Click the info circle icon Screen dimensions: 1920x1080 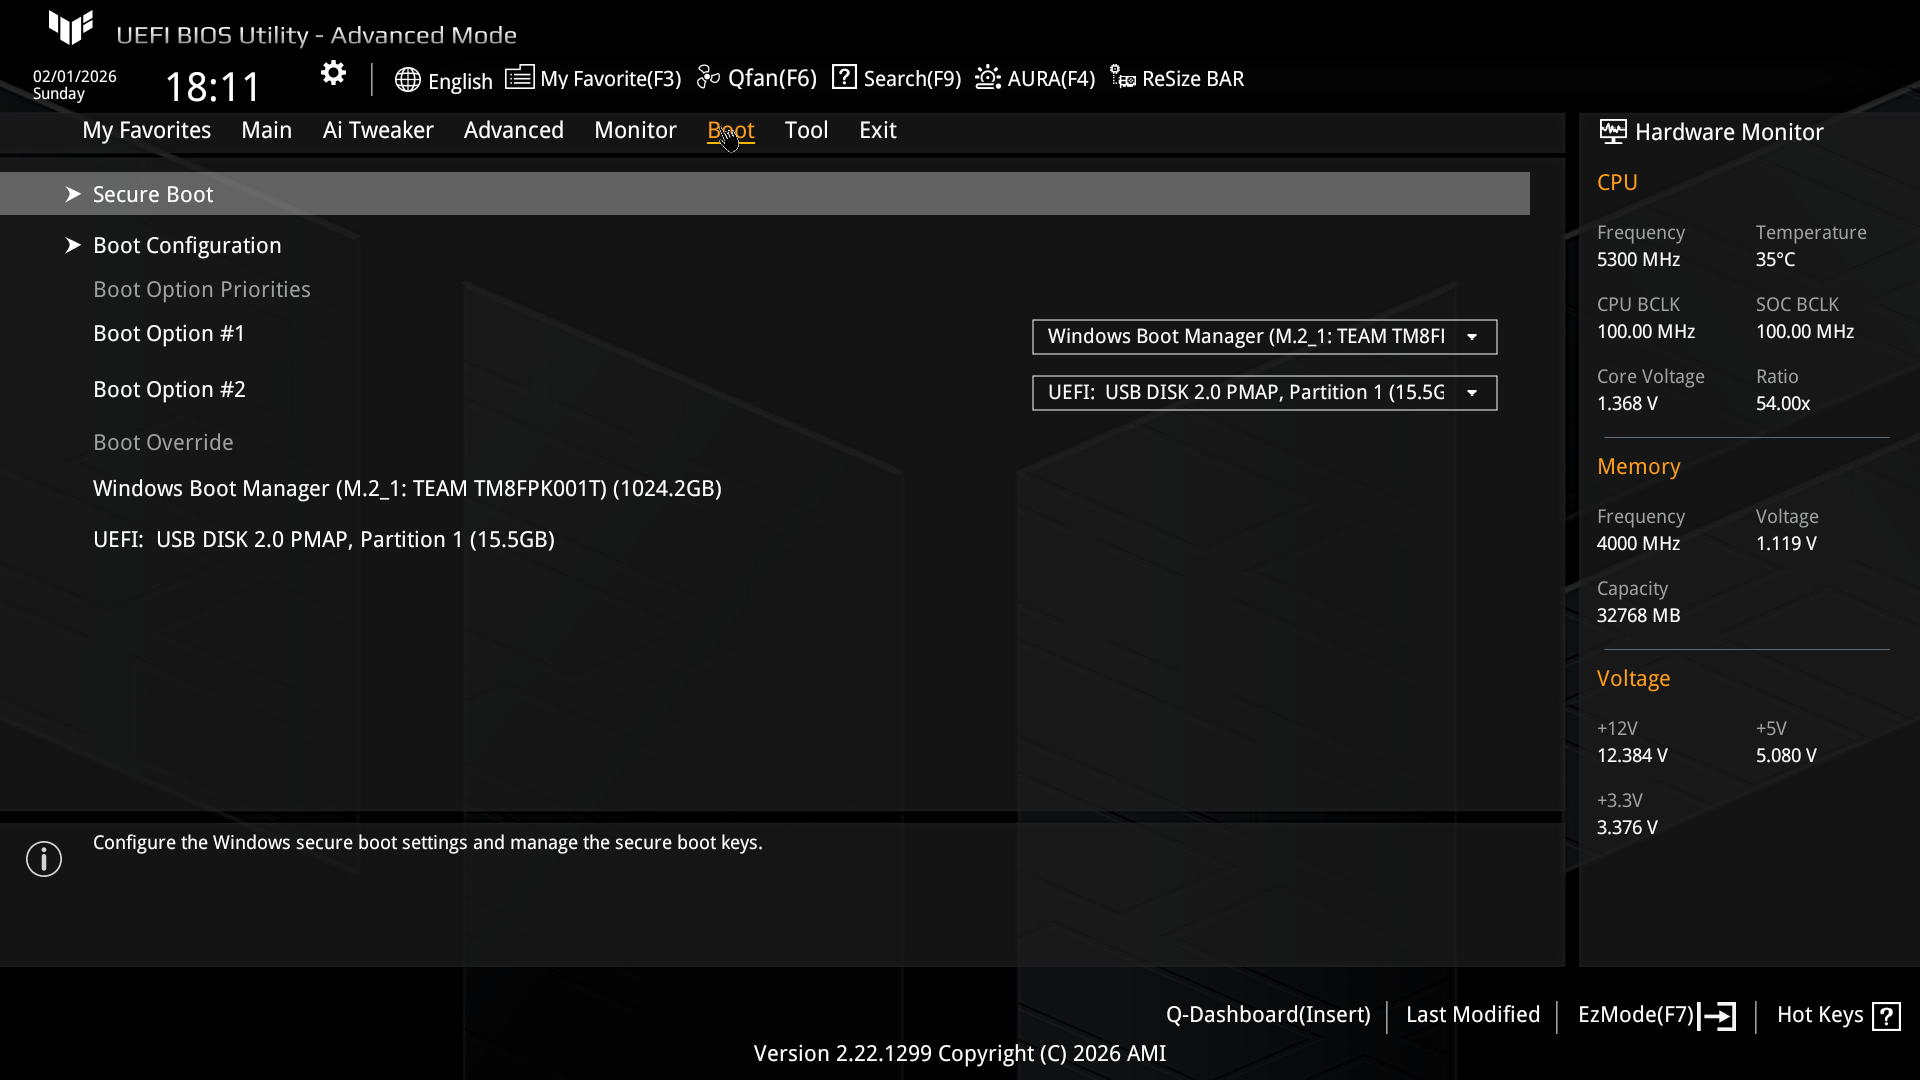click(44, 859)
